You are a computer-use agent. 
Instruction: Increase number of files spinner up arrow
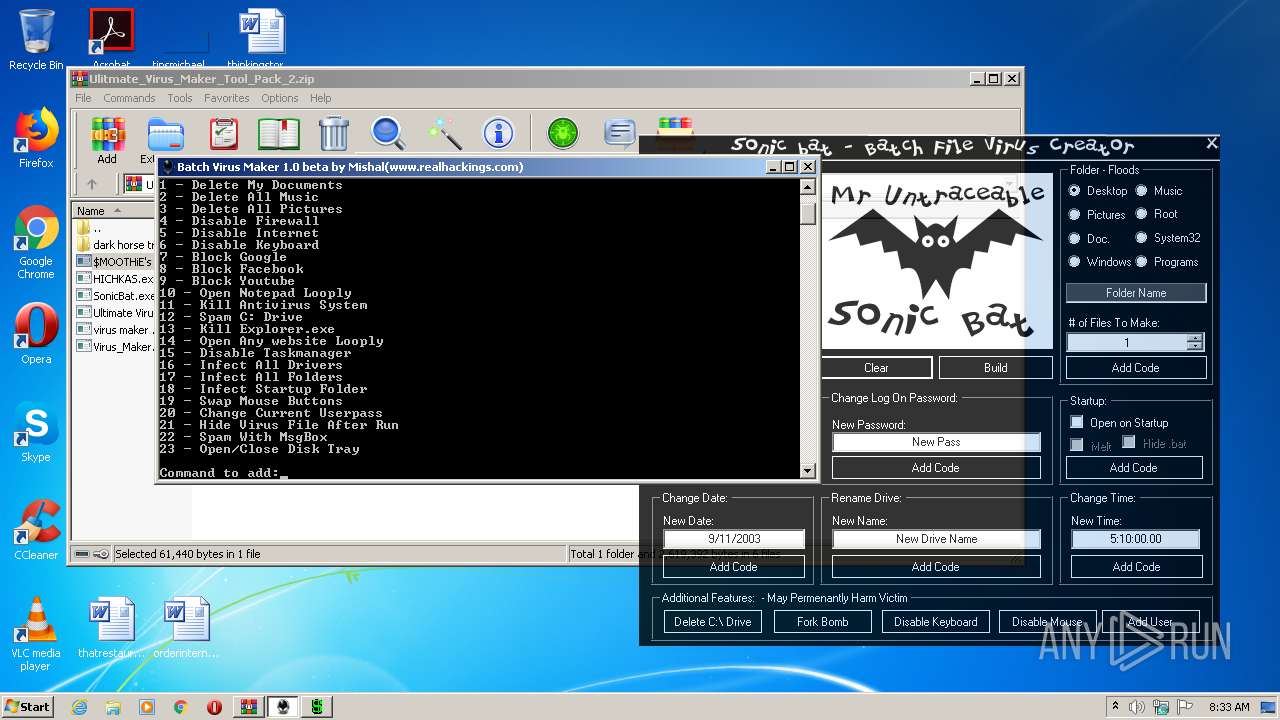tap(1194, 338)
